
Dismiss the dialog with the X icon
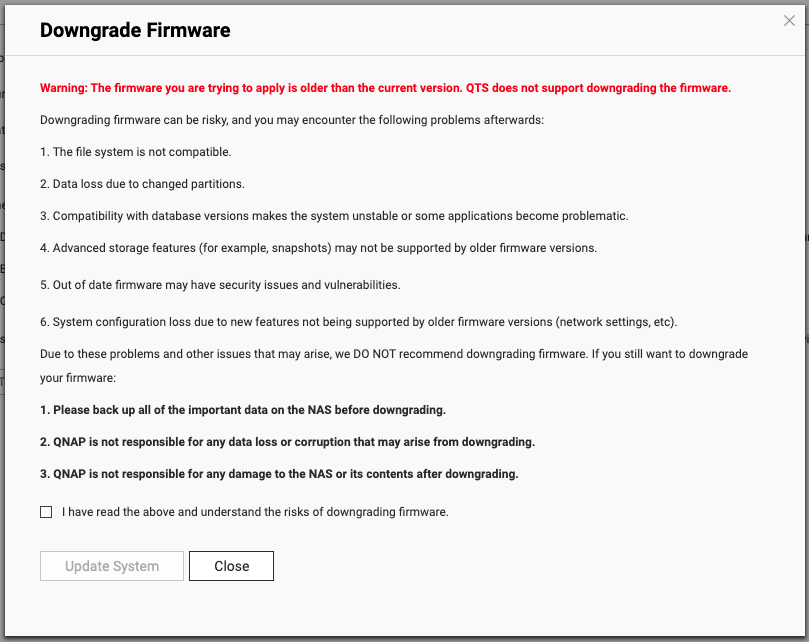789,21
